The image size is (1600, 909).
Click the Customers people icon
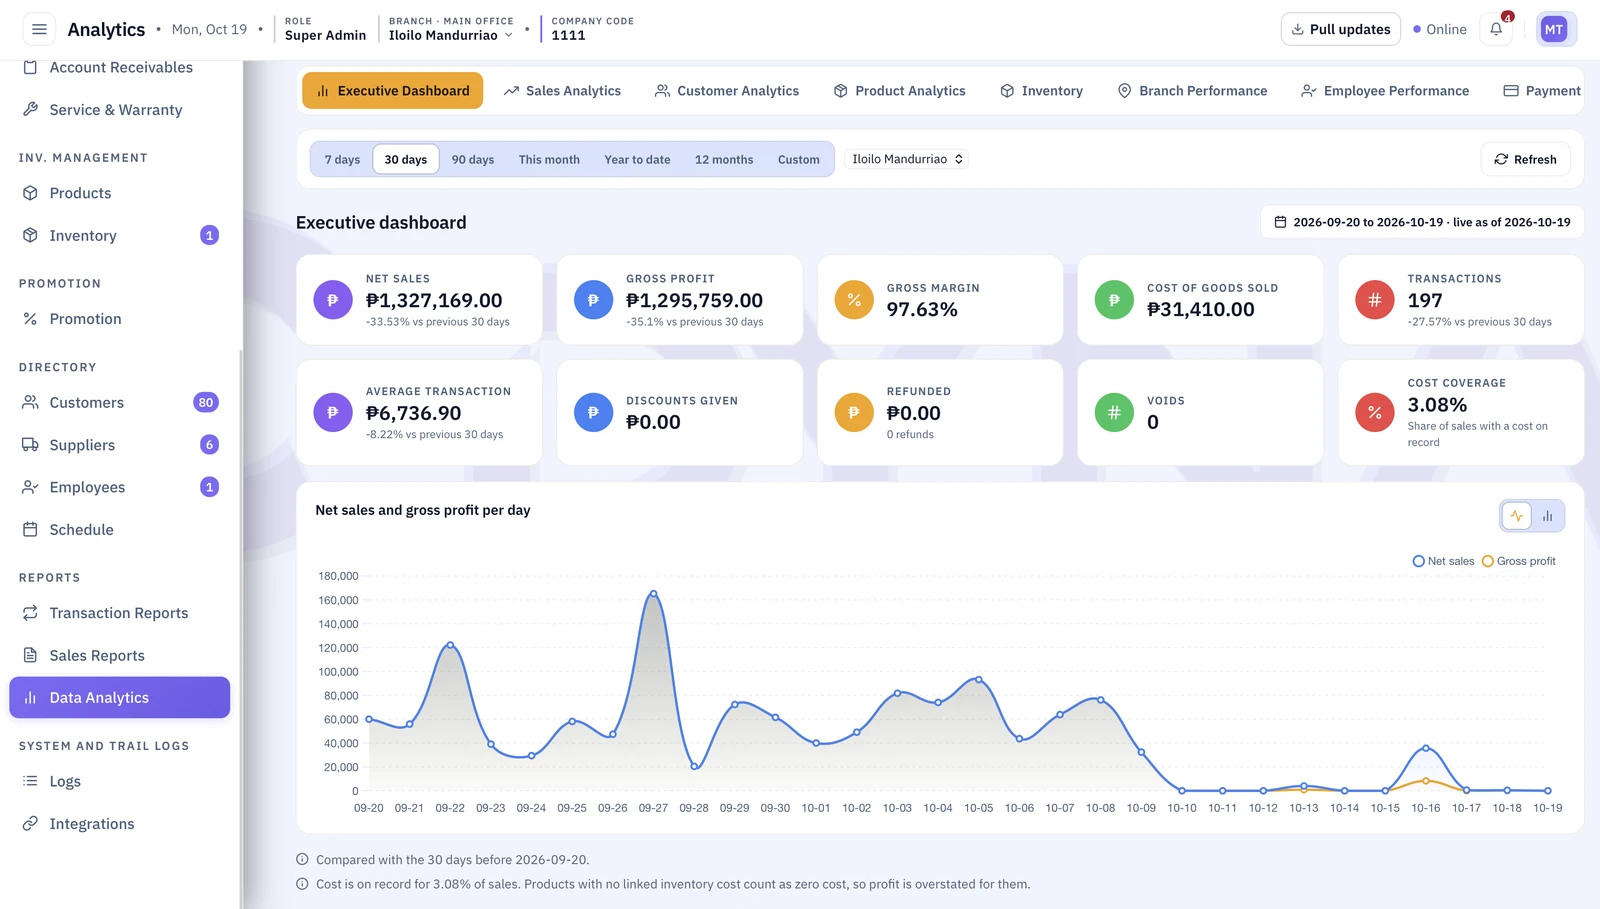30,402
